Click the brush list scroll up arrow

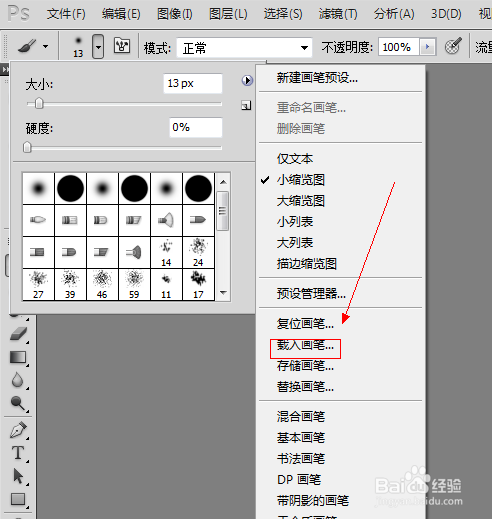coord(223,182)
